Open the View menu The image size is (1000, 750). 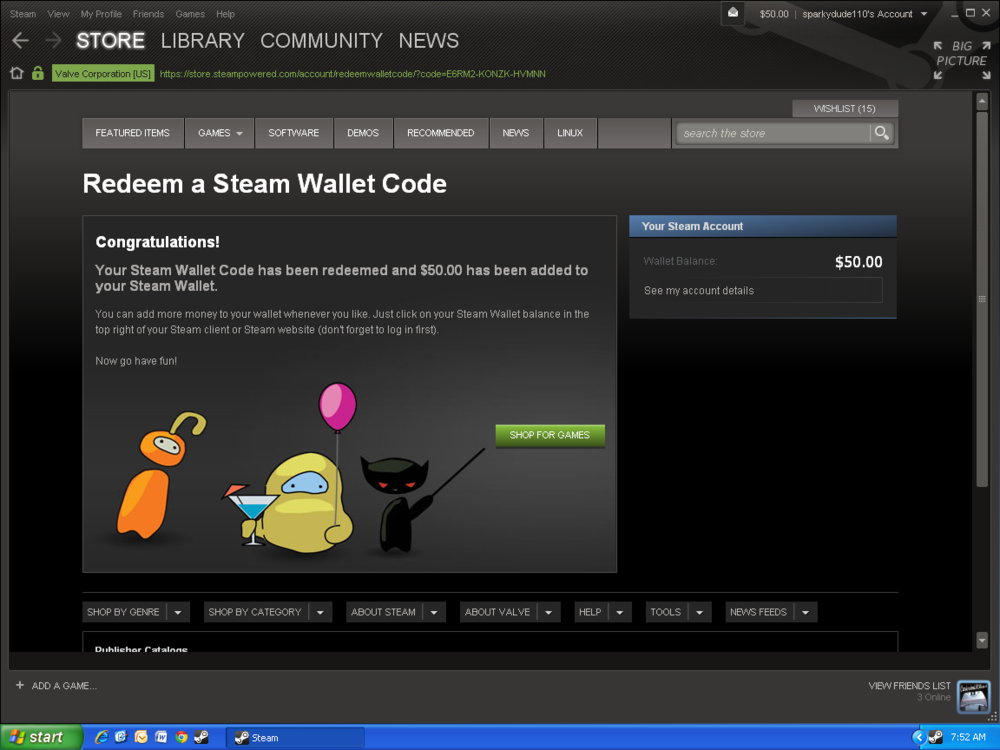[x=58, y=13]
